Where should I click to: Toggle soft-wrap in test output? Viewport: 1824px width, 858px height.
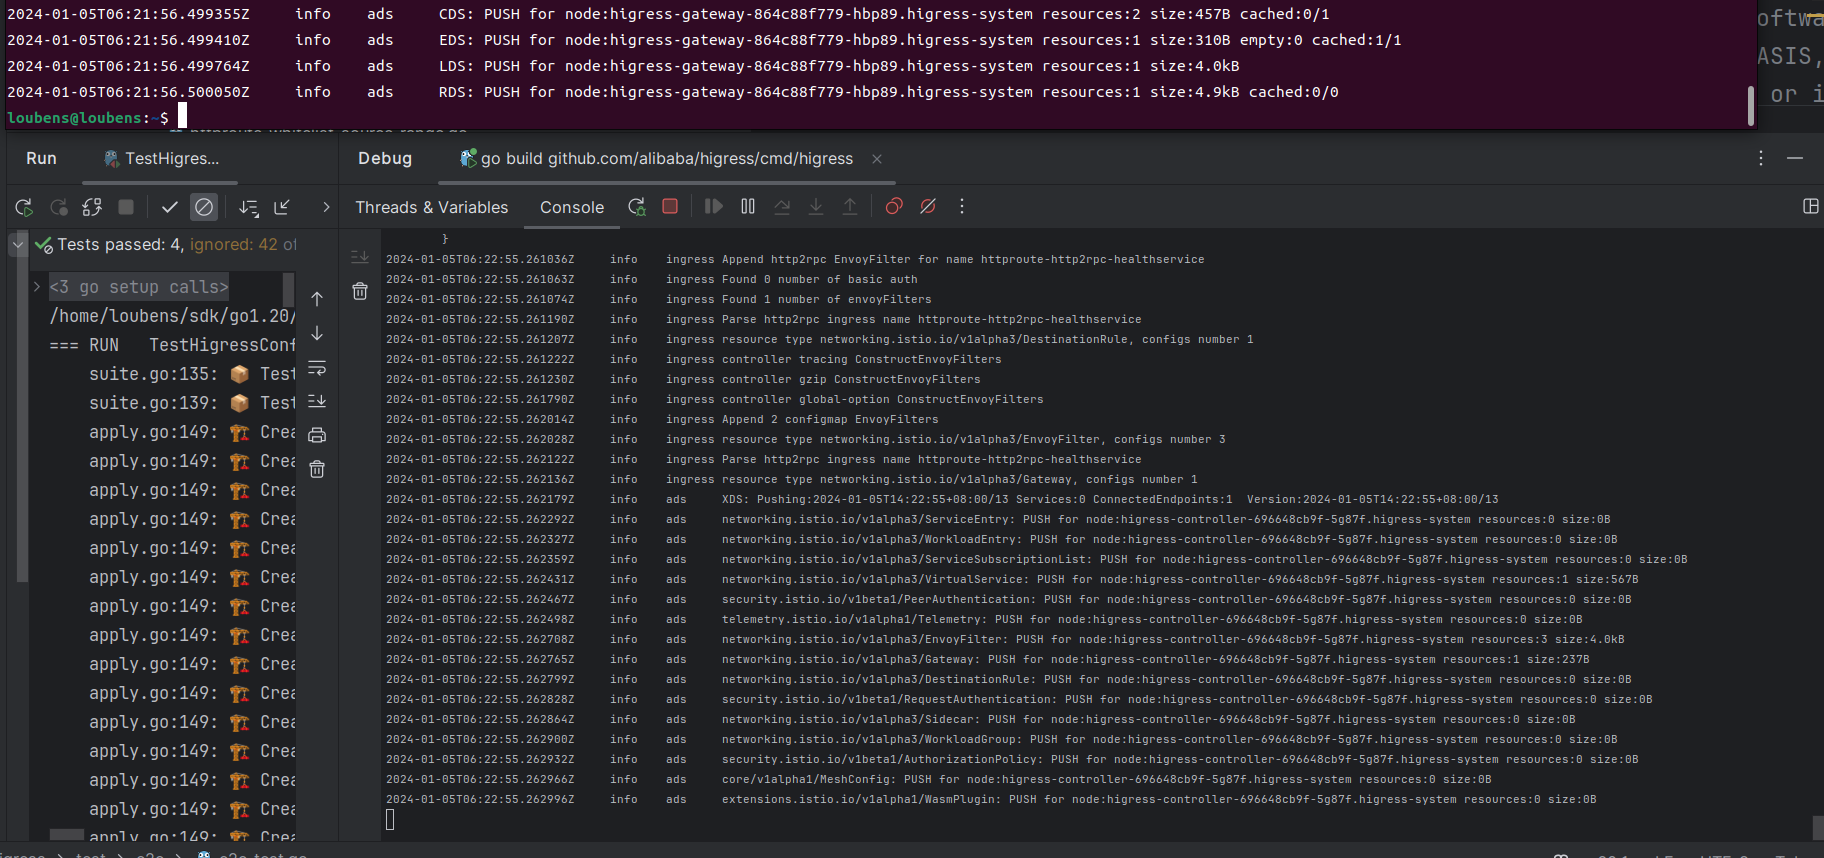[317, 368]
